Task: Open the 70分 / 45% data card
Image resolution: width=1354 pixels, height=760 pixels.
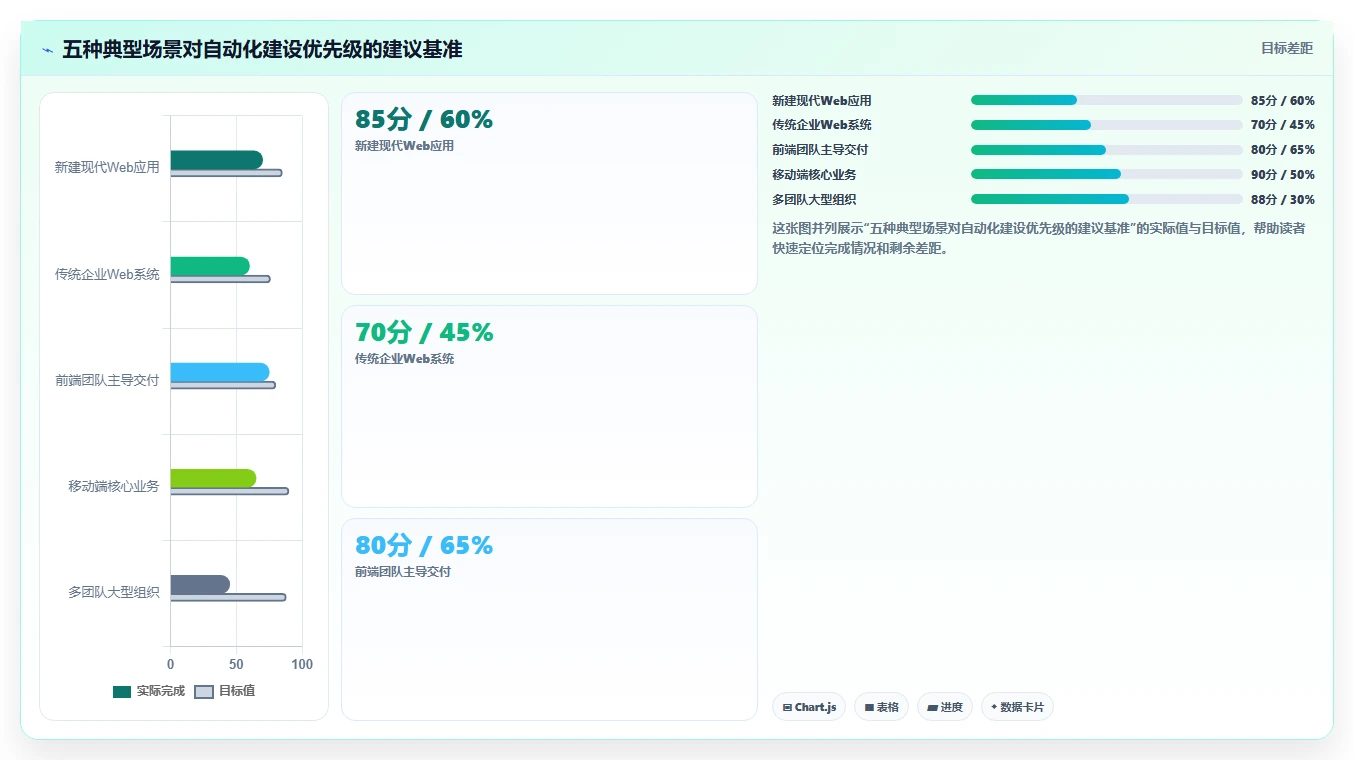Action: [x=549, y=407]
